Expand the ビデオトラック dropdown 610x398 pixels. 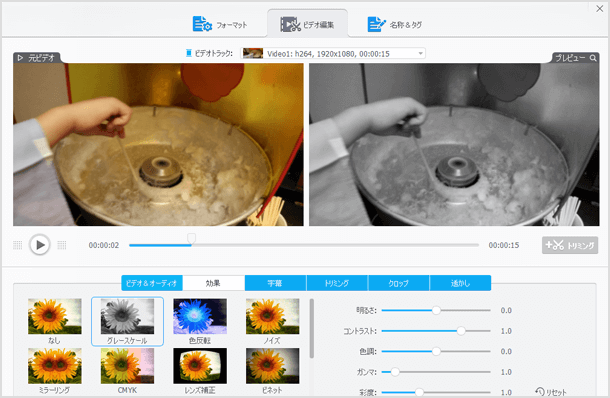pyautogui.click(x=420, y=54)
